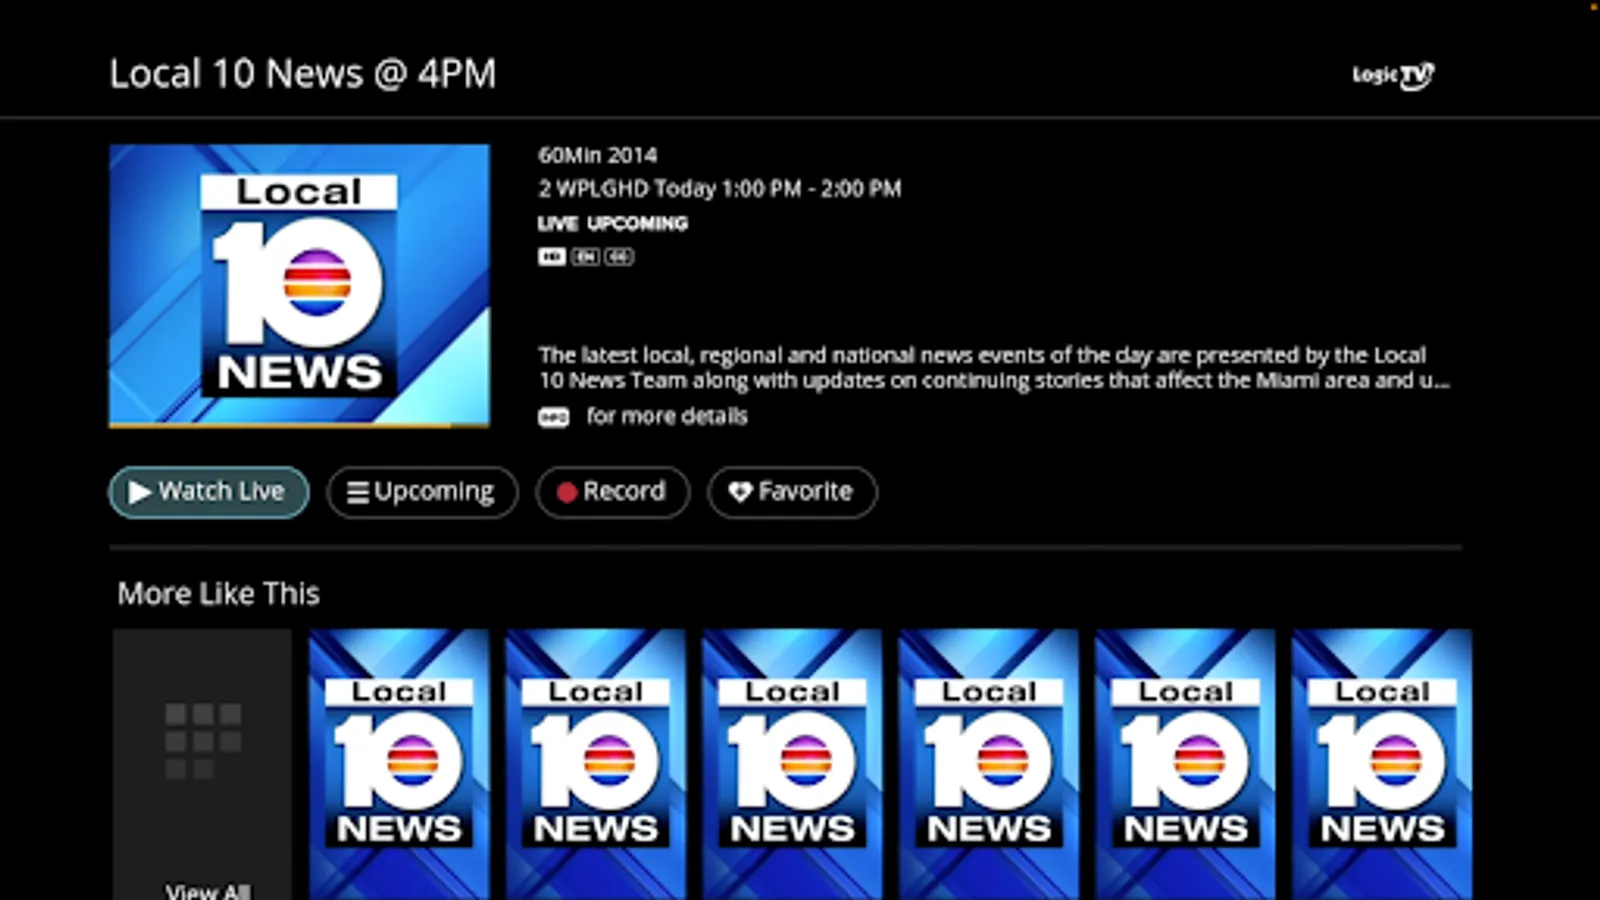Click the Record button
The image size is (1600, 900).
pos(613,492)
